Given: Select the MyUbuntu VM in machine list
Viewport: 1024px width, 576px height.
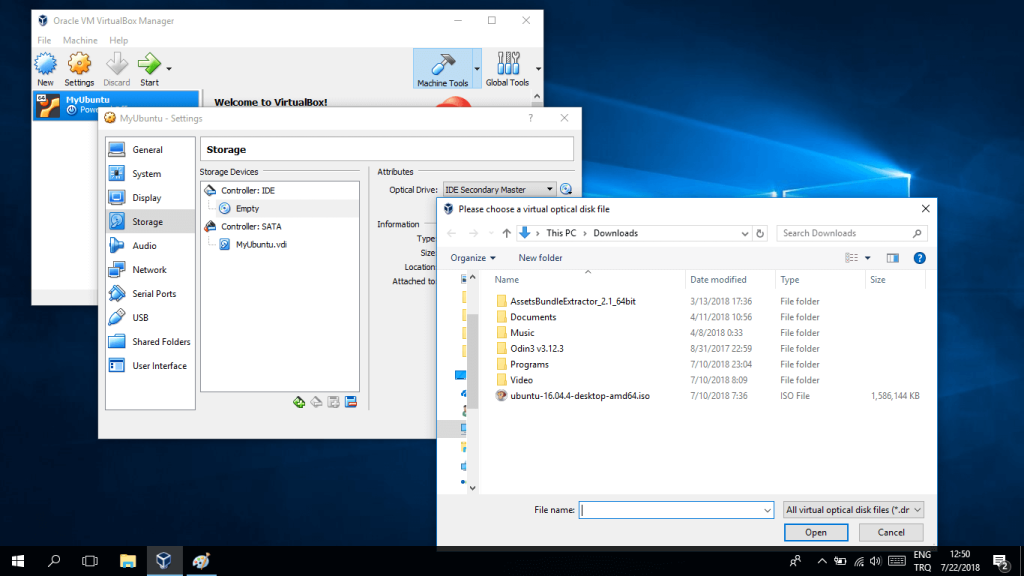Looking at the screenshot, I should click(x=116, y=104).
